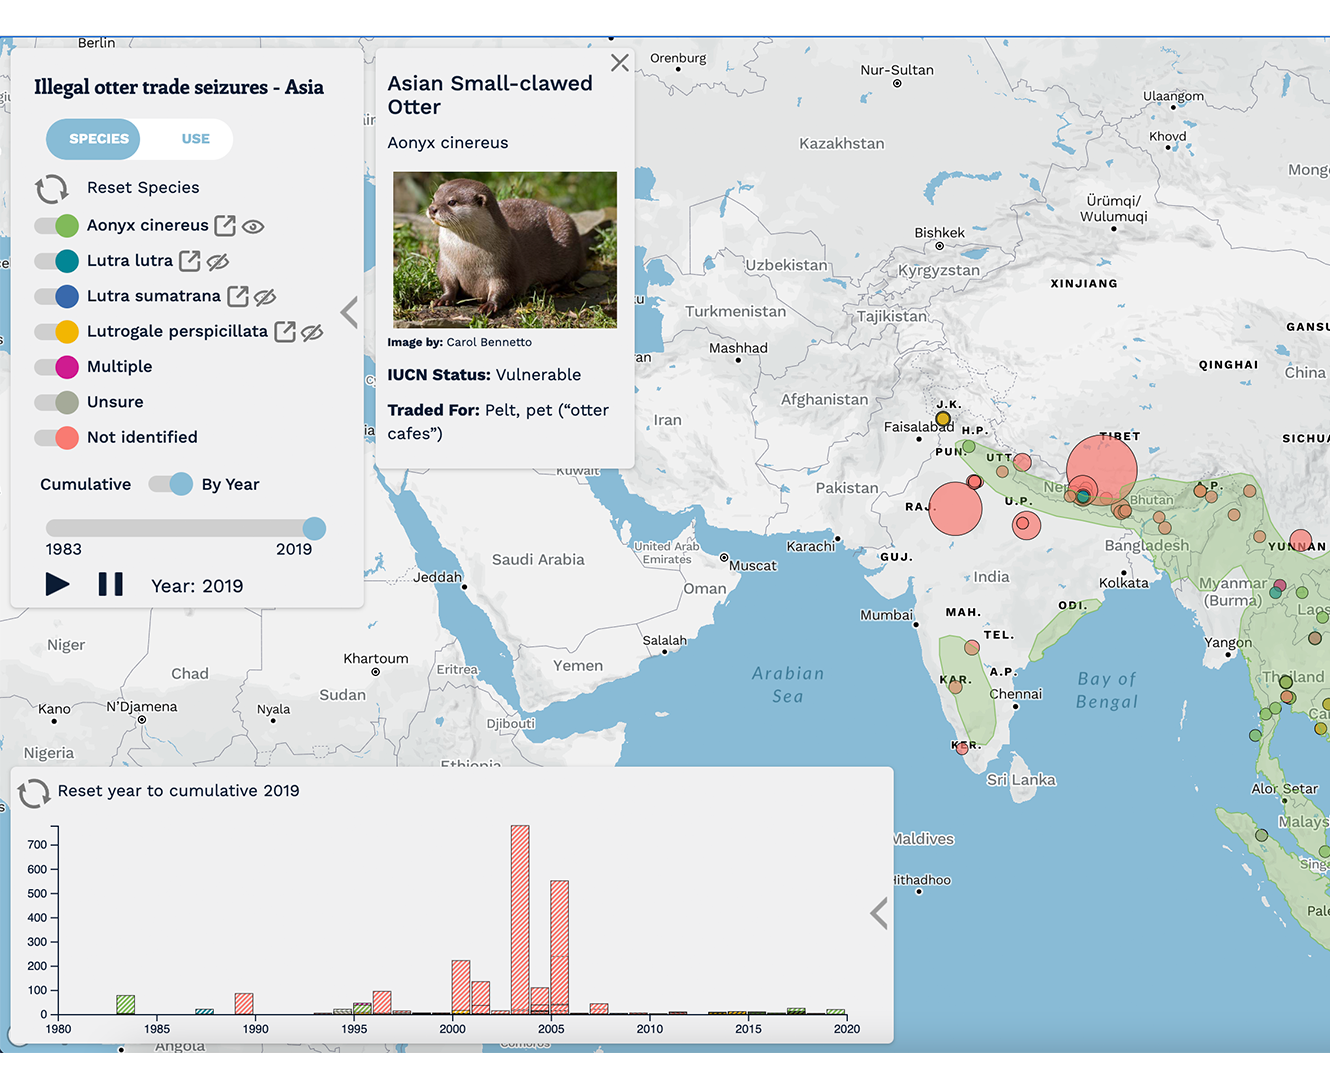The width and height of the screenshot is (1330, 1088).
Task: Open external link for Lutra lutra
Action: (189, 261)
